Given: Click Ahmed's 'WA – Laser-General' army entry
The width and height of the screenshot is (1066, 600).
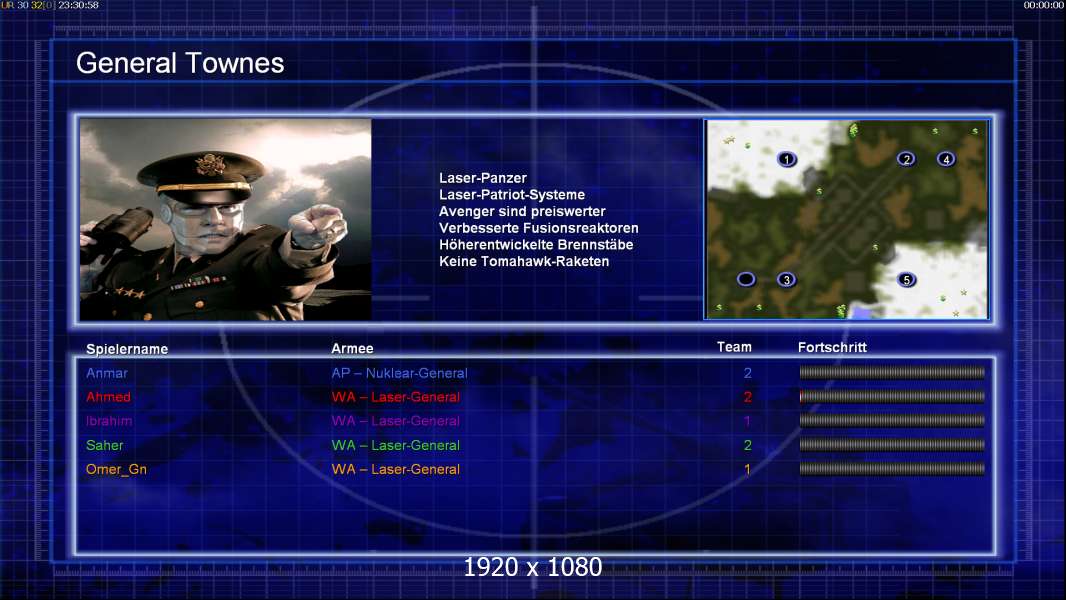Looking at the screenshot, I should point(396,397).
